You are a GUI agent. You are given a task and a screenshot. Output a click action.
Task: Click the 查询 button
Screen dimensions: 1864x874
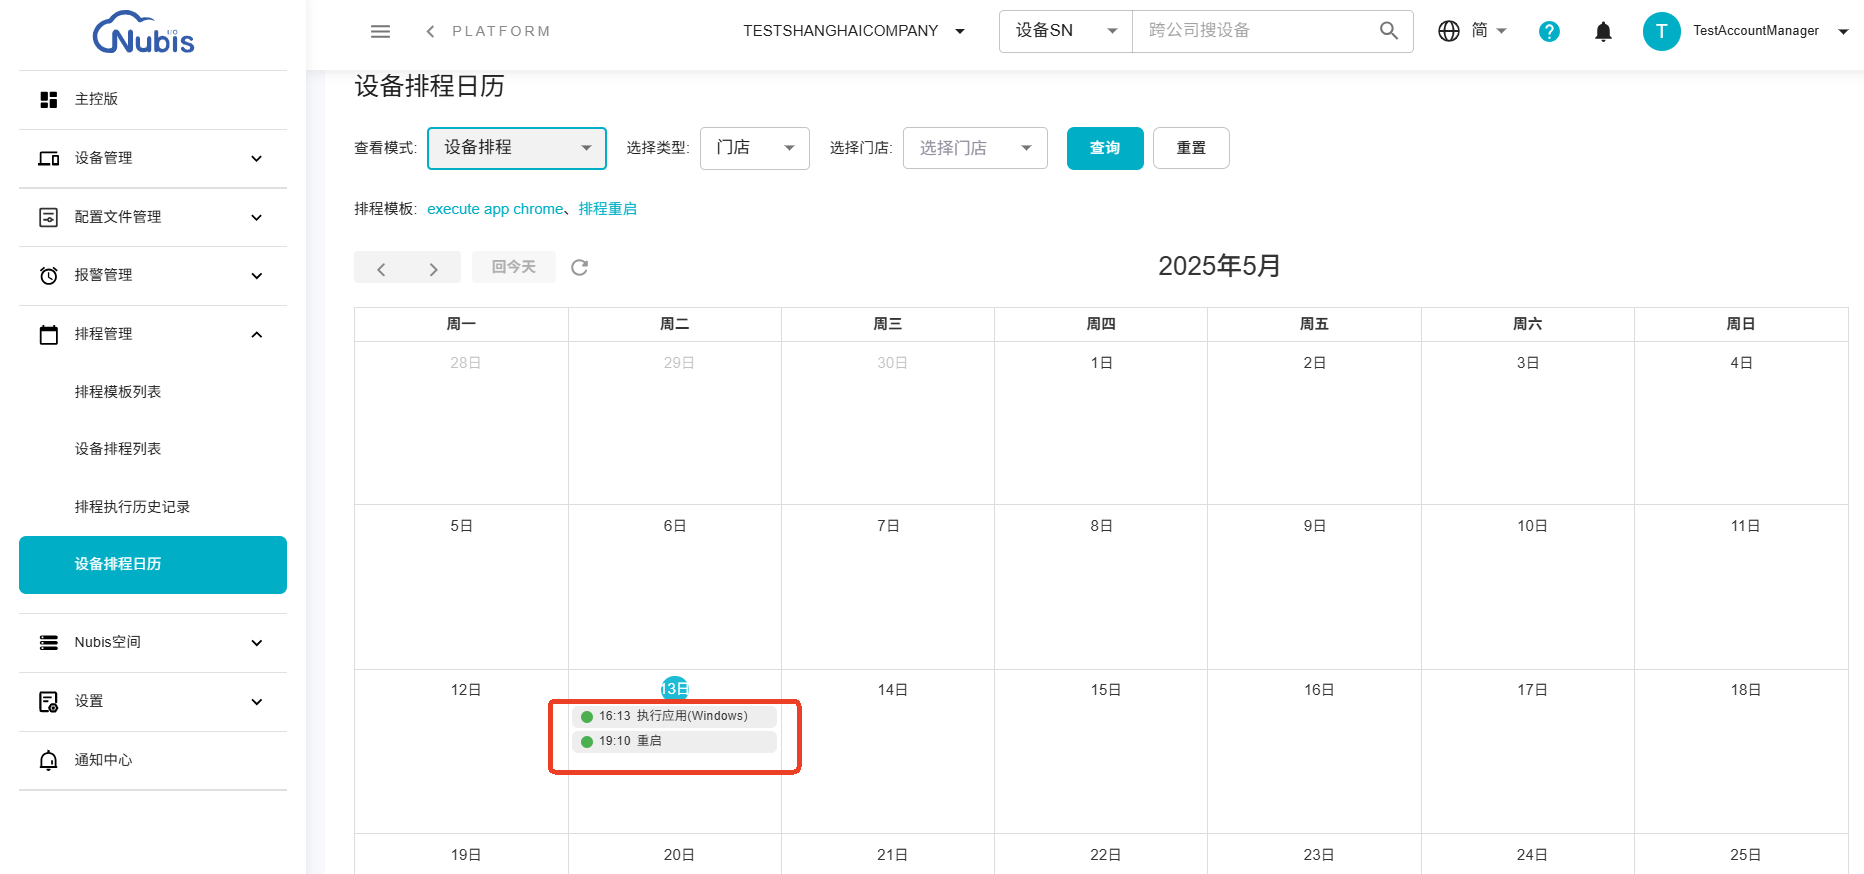(1105, 148)
